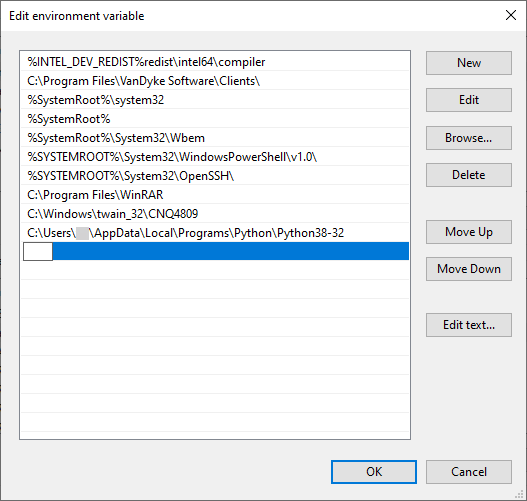527x501 pixels.
Task: Select the WindowsPowerShell v1.0 entry
Action: 215,157
